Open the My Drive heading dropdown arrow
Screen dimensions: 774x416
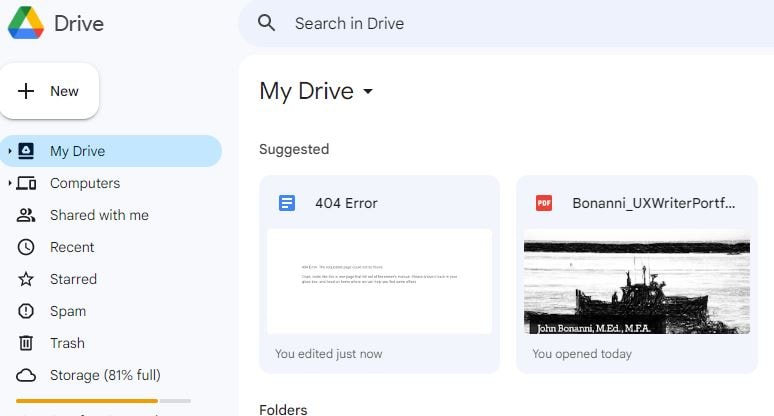(368, 91)
